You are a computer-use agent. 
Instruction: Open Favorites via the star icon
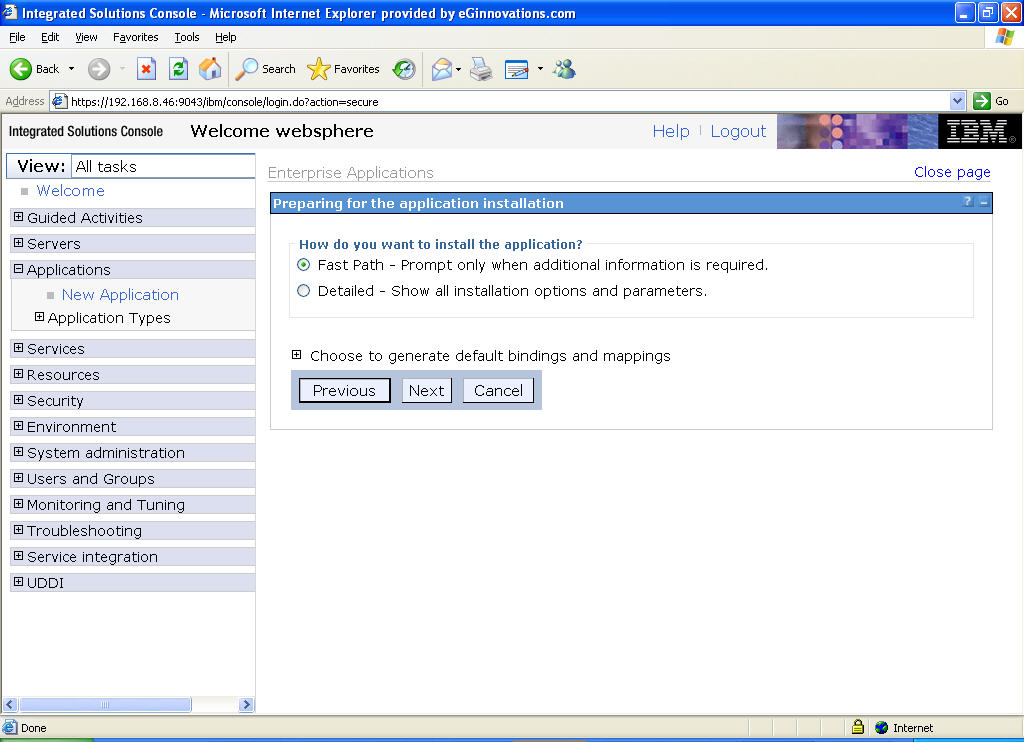(x=318, y=69)
